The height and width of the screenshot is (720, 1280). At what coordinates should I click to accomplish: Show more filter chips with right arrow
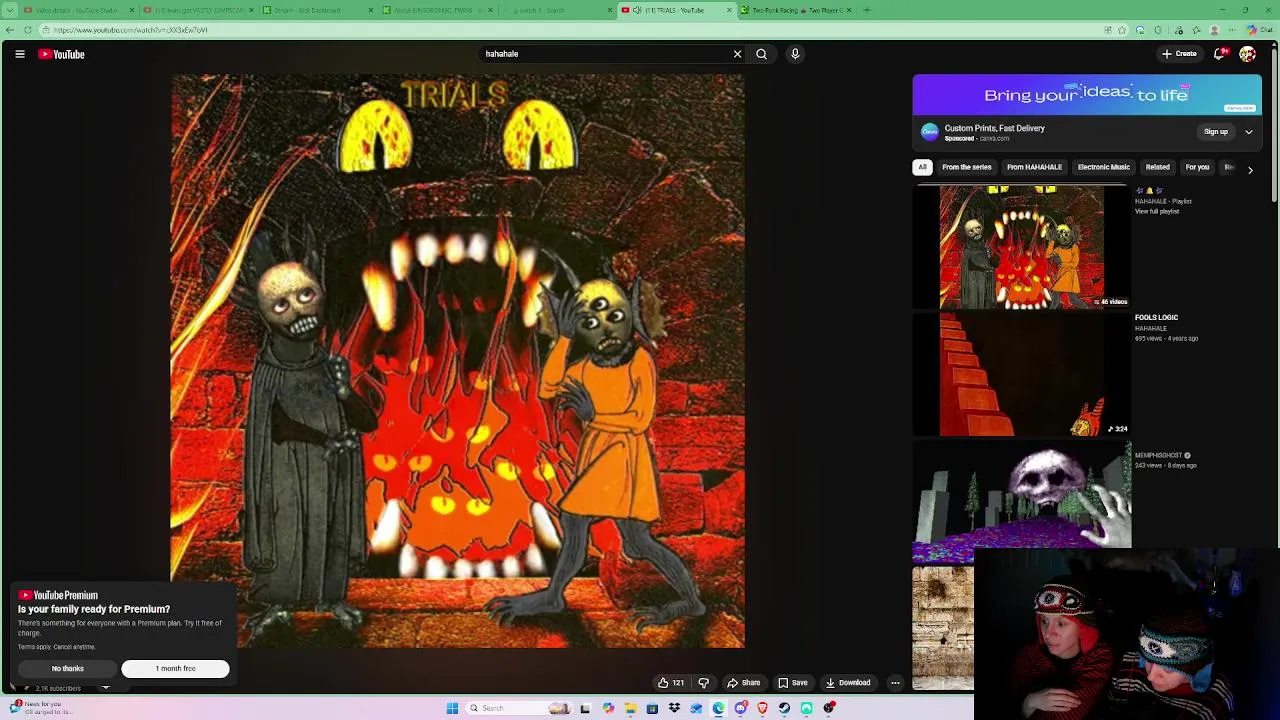pyautogui.click(x=1250, y=169)
